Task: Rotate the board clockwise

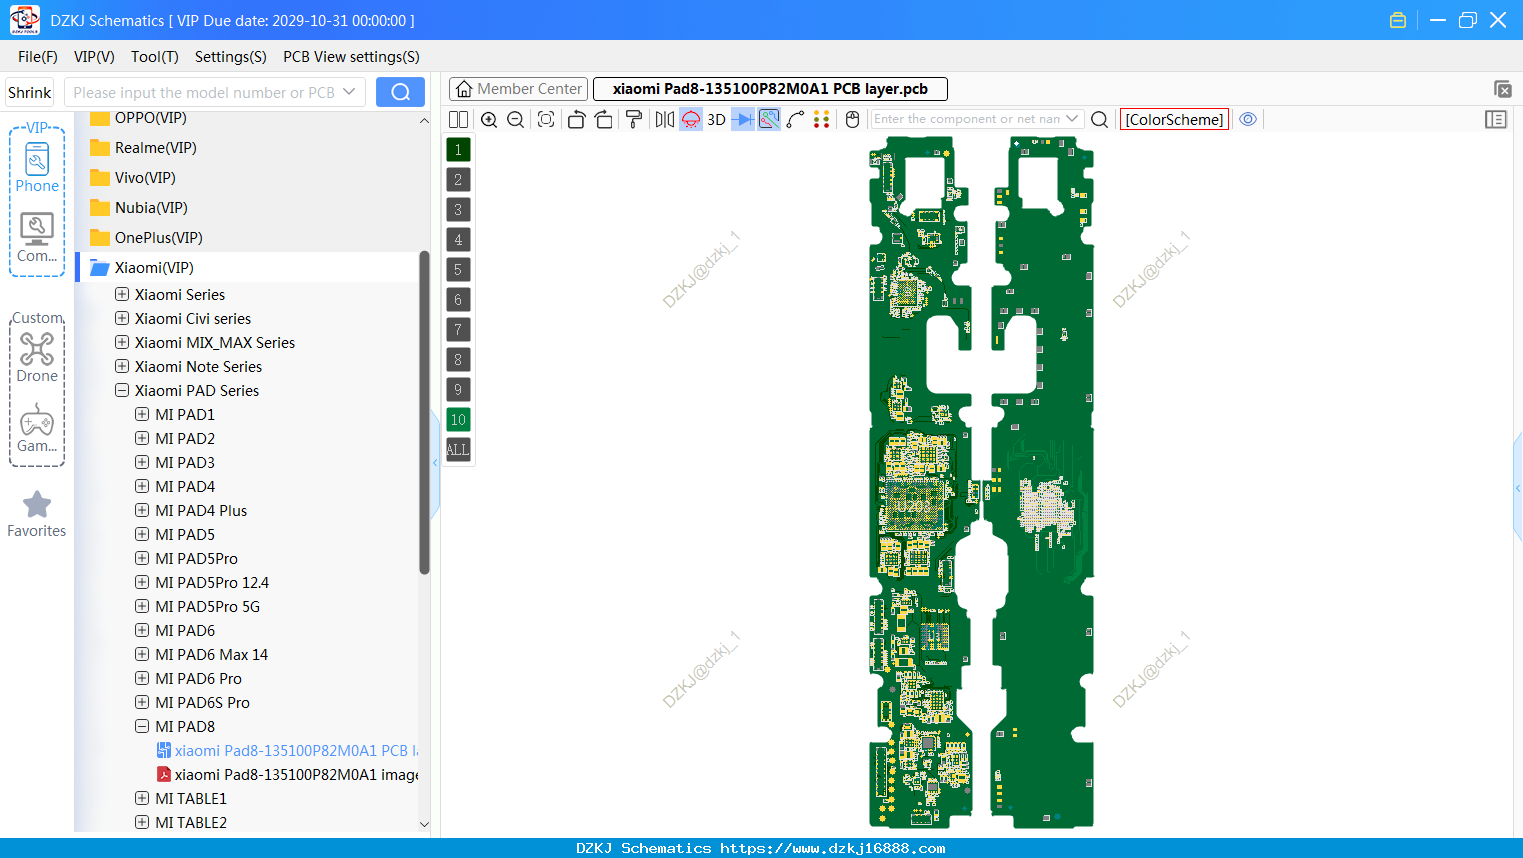Action: 603,119
